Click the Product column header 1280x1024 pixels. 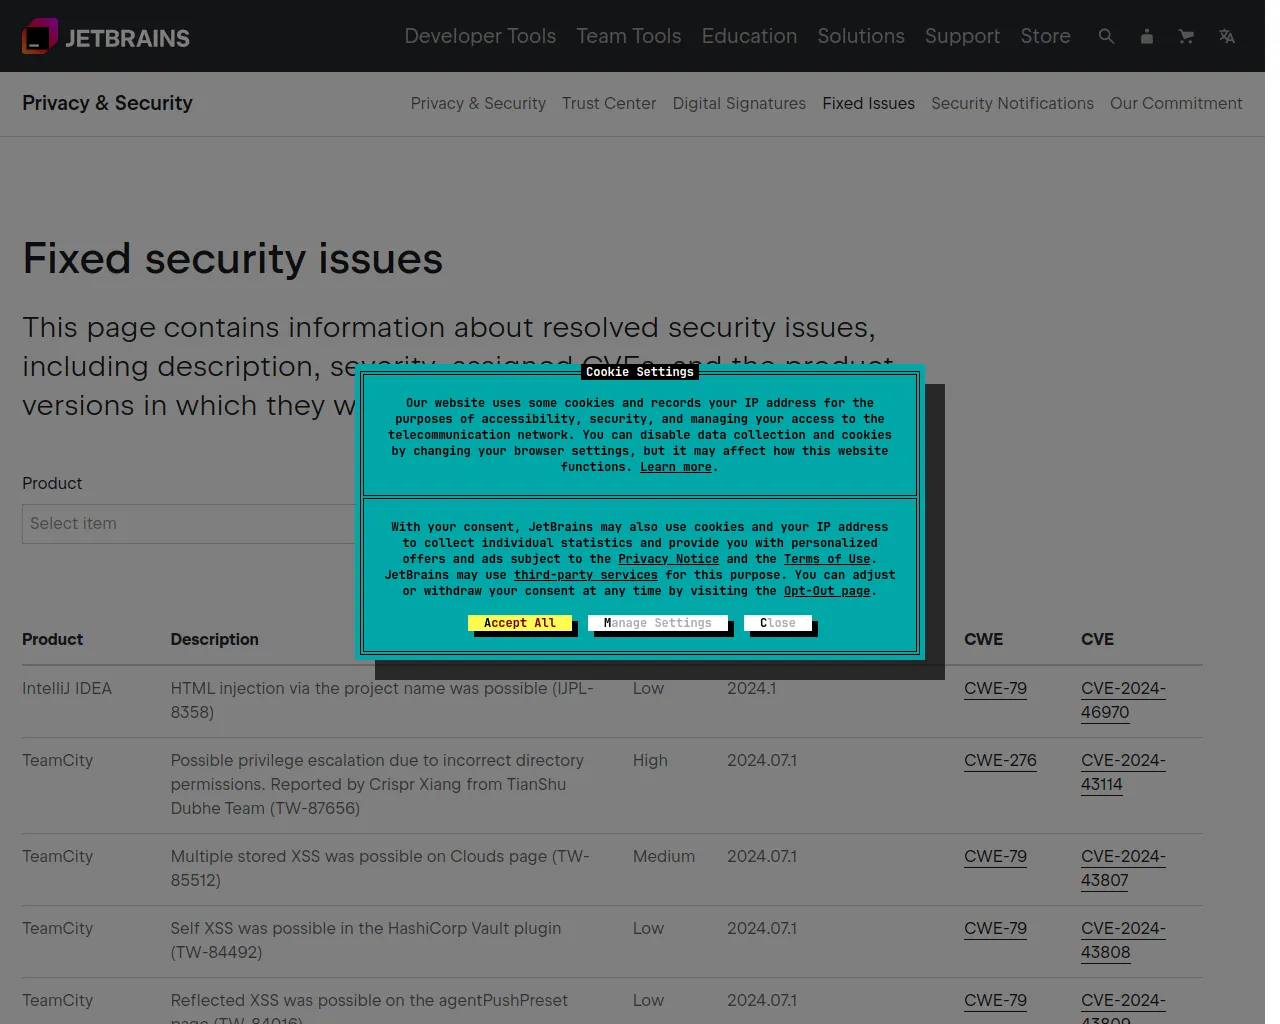point(52,639)
